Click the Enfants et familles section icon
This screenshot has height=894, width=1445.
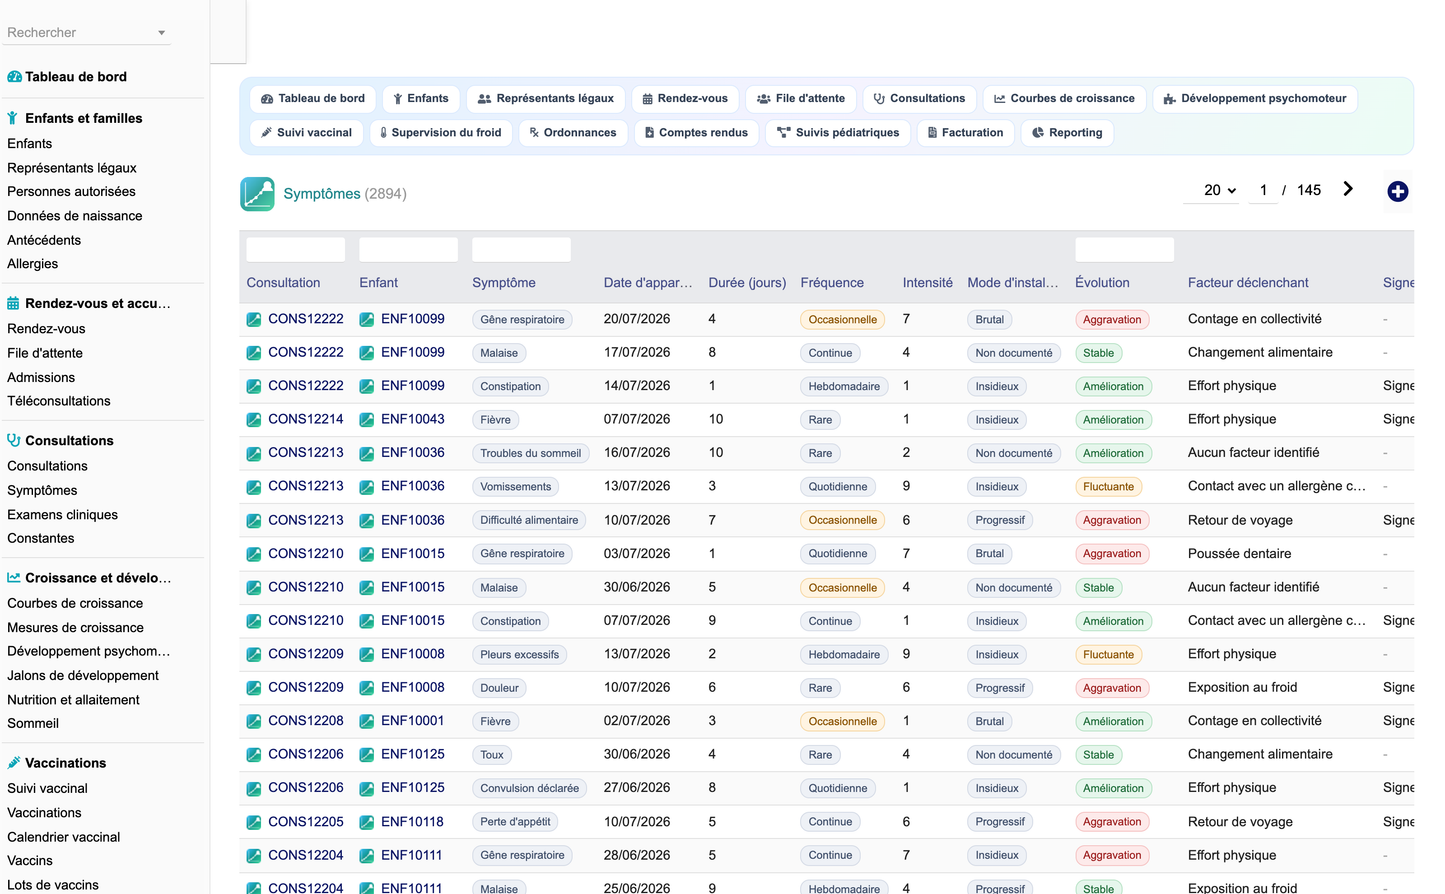13,118
